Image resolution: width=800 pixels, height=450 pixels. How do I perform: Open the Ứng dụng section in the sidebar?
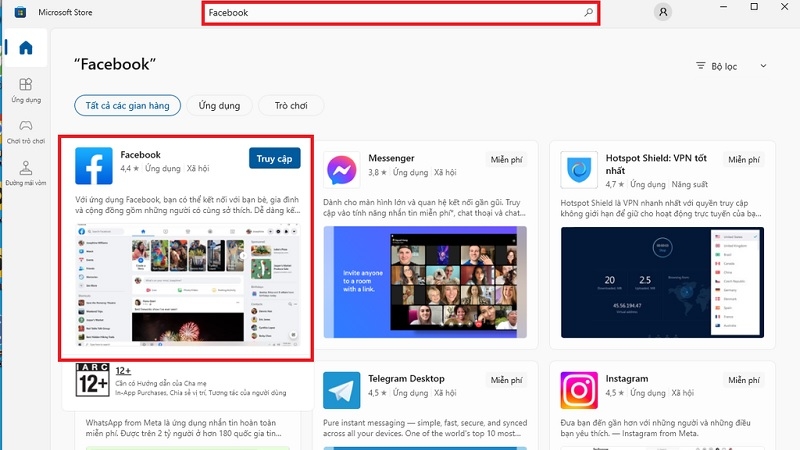pos(26,90)
